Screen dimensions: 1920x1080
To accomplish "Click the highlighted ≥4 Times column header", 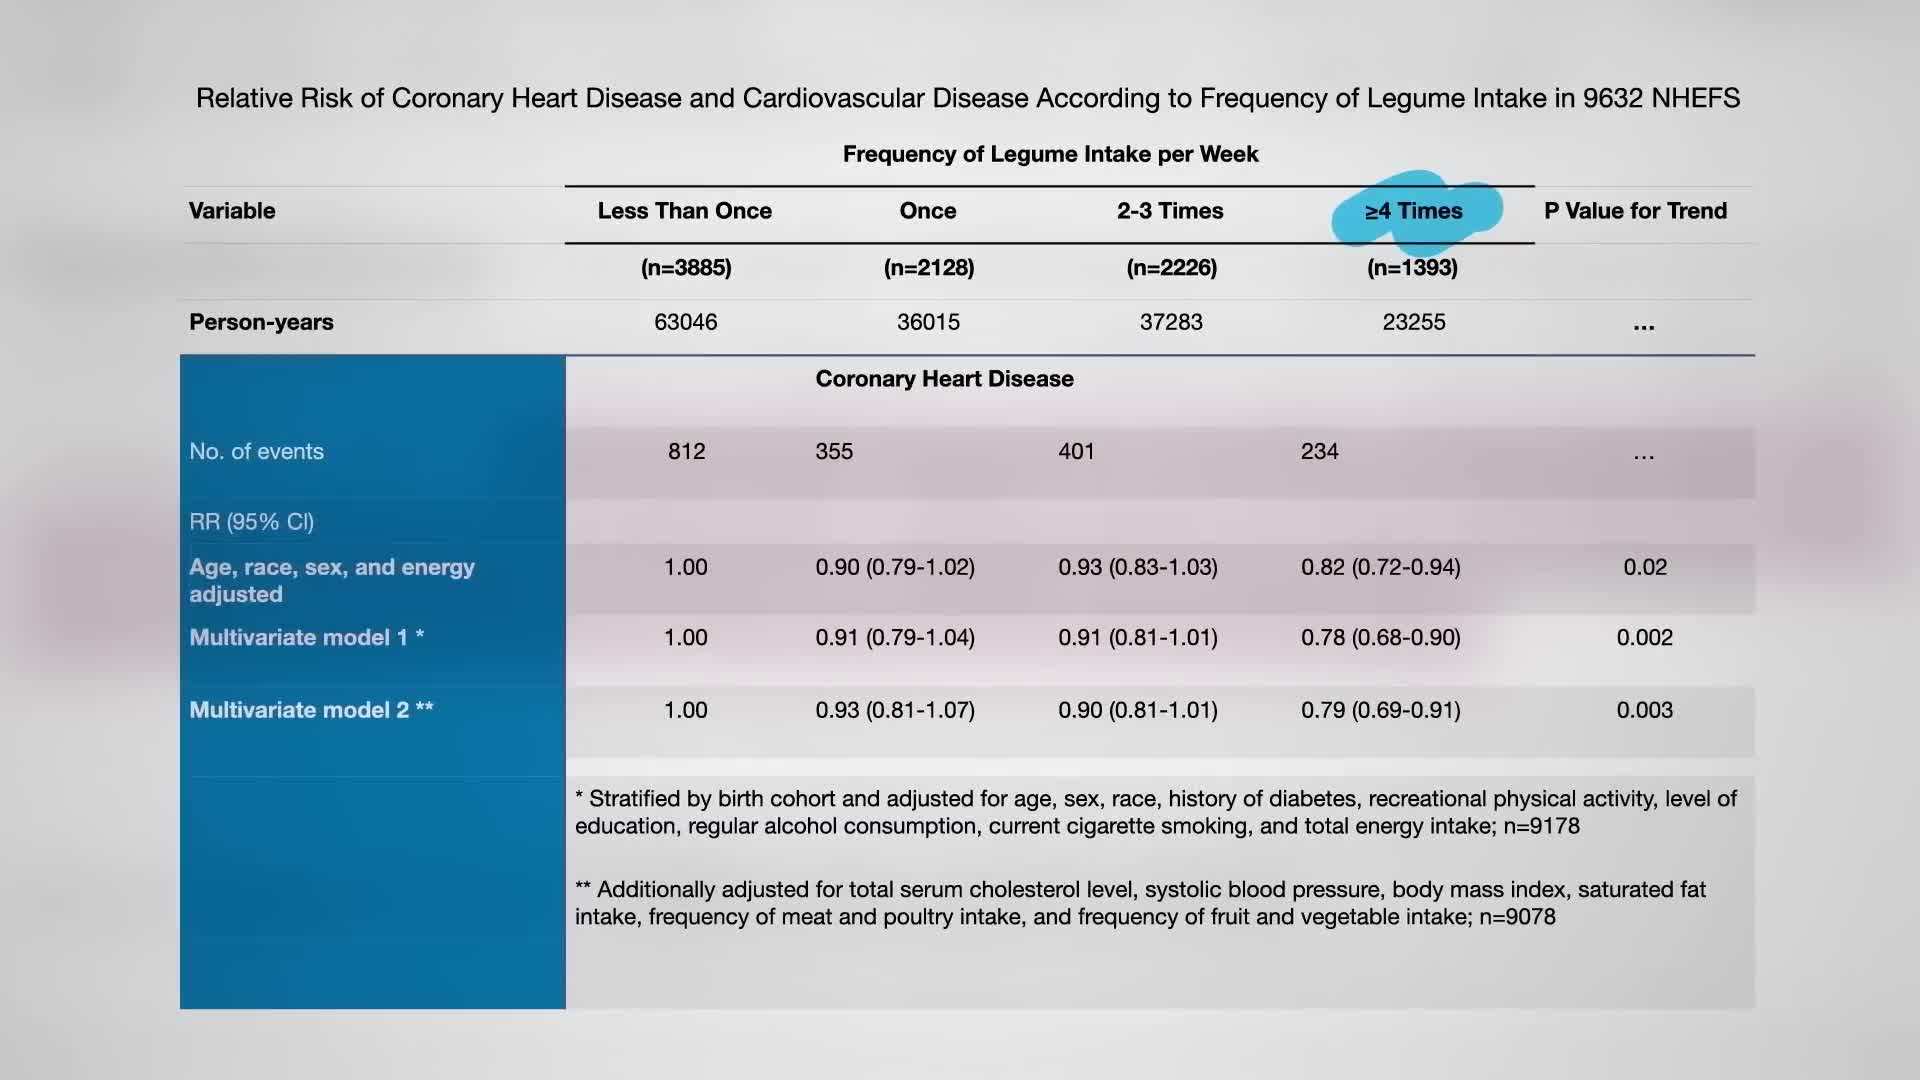I will [x=1413, y=211].
